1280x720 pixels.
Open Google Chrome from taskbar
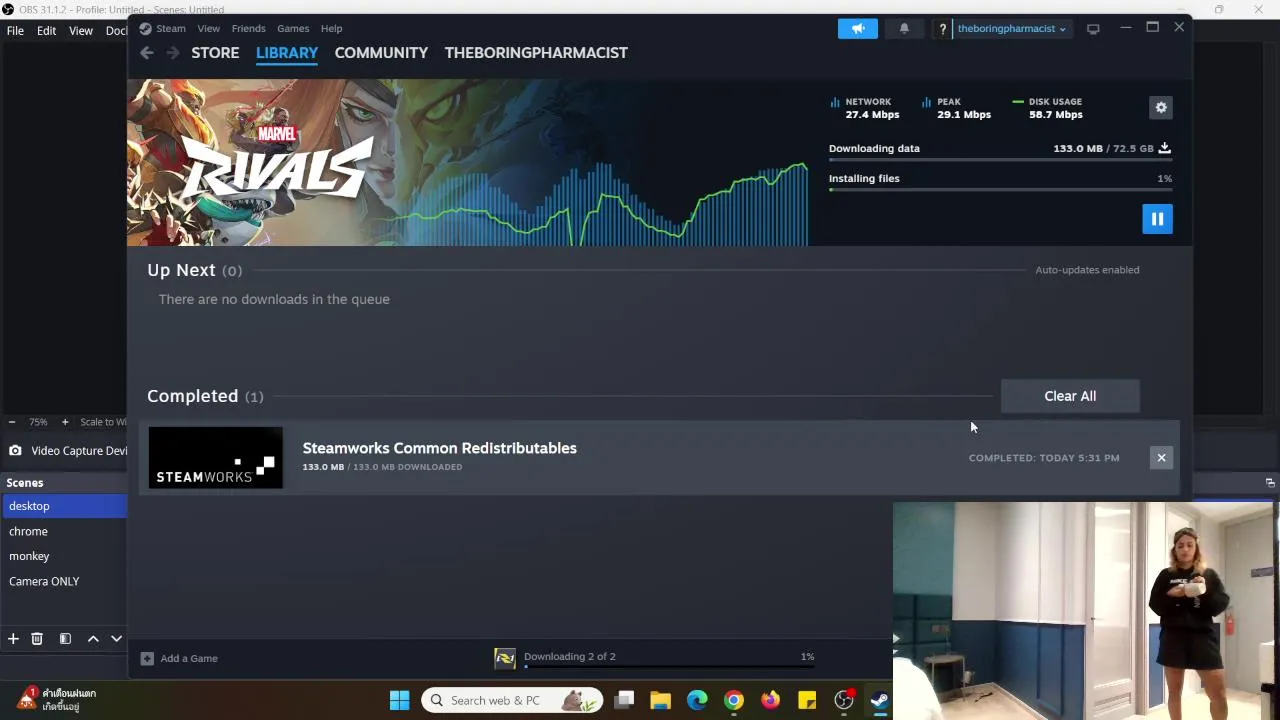point(734,700)
